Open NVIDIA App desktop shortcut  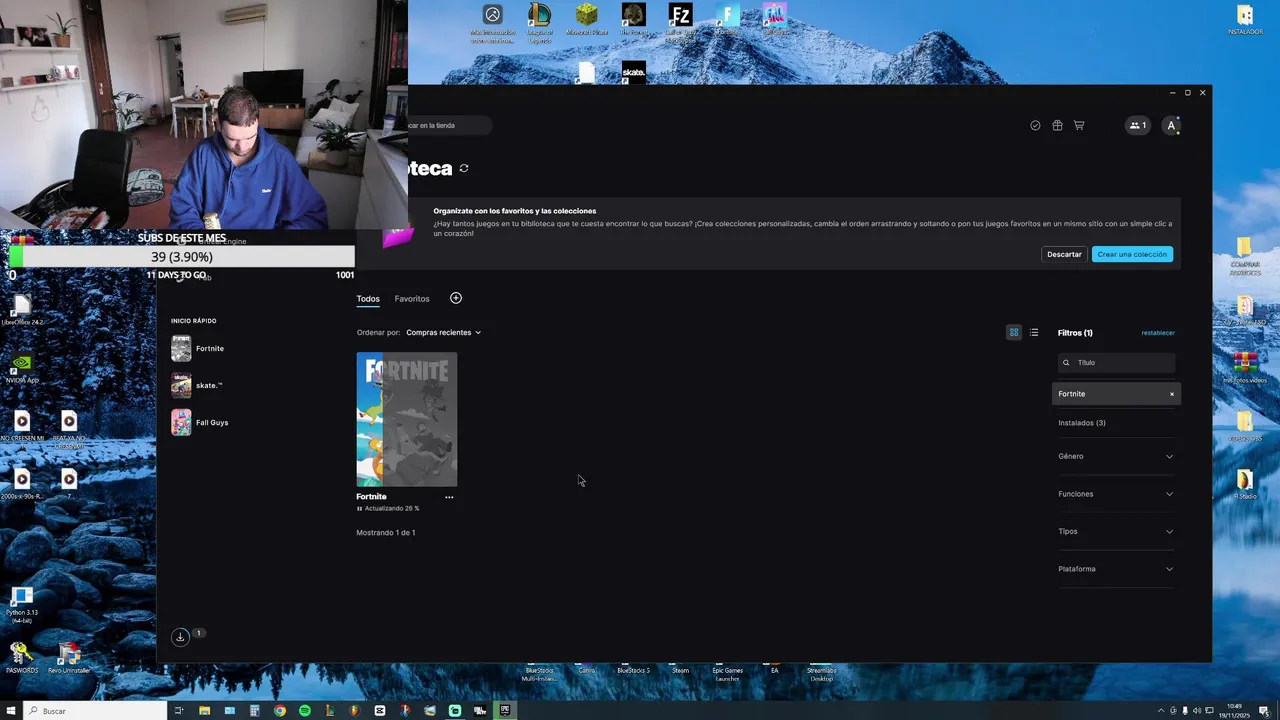pyautogui.click(x=22, y=368)
